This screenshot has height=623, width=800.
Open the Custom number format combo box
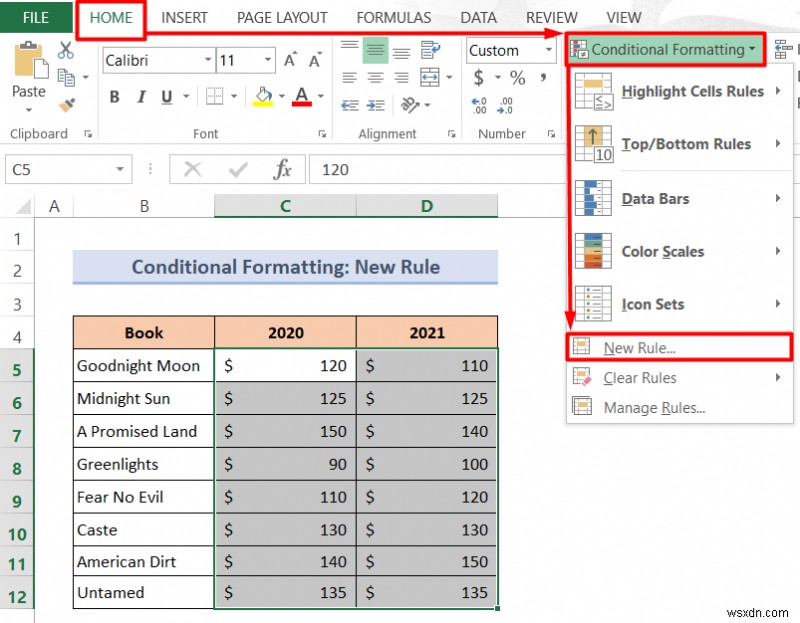pos(510,50)
